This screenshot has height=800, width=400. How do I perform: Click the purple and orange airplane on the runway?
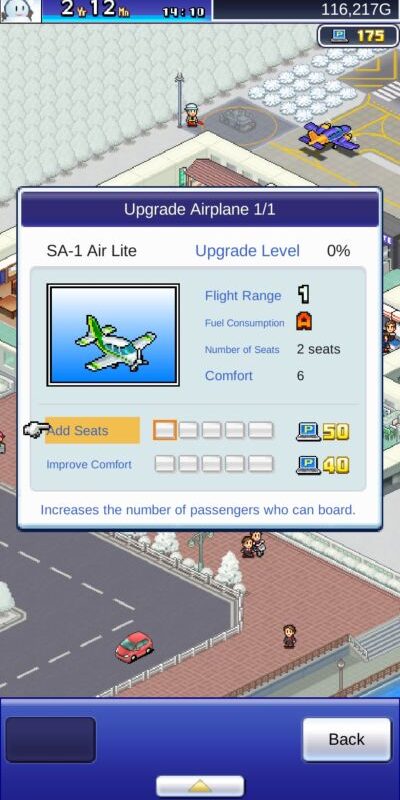[329, 137]
